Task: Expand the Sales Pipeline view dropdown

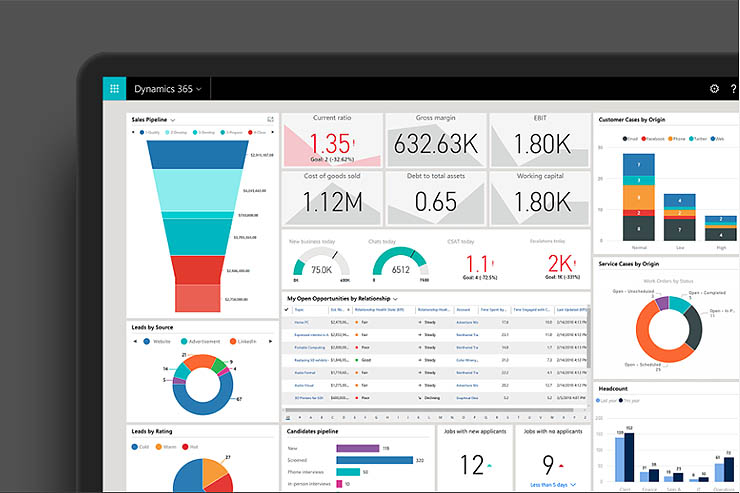Action: tap(173, 120)
